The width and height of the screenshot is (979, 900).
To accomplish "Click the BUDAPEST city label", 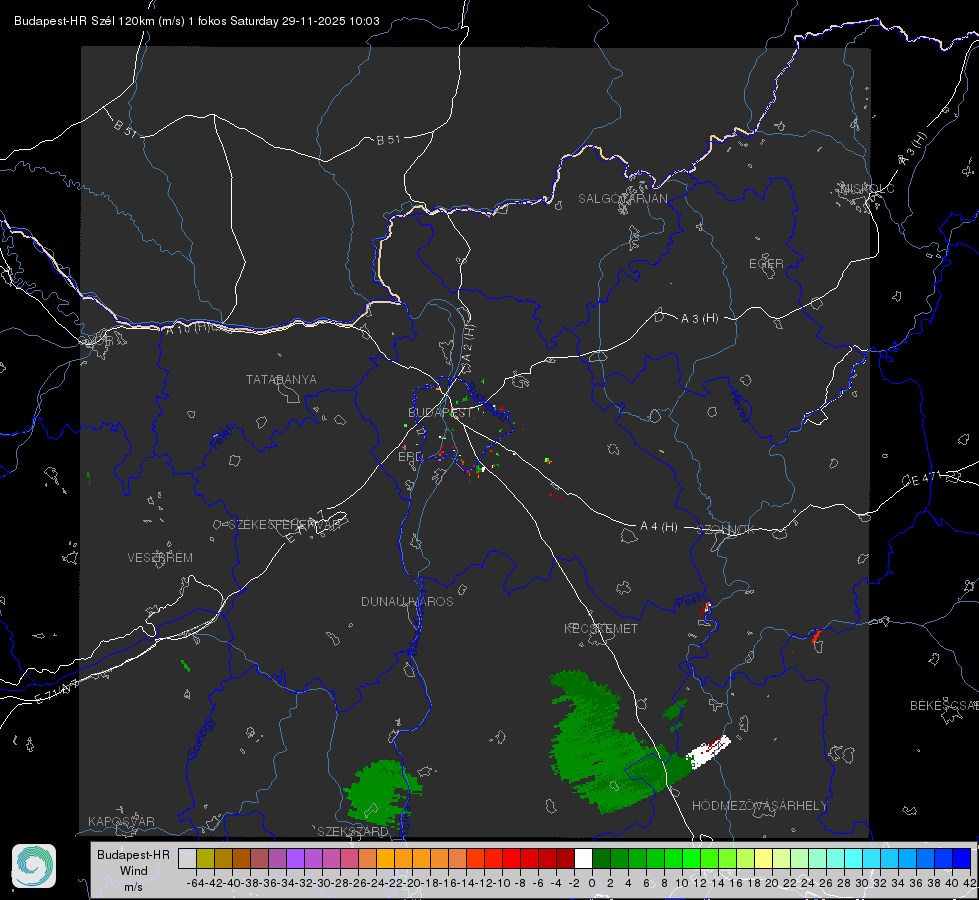I will pos(440,412).
